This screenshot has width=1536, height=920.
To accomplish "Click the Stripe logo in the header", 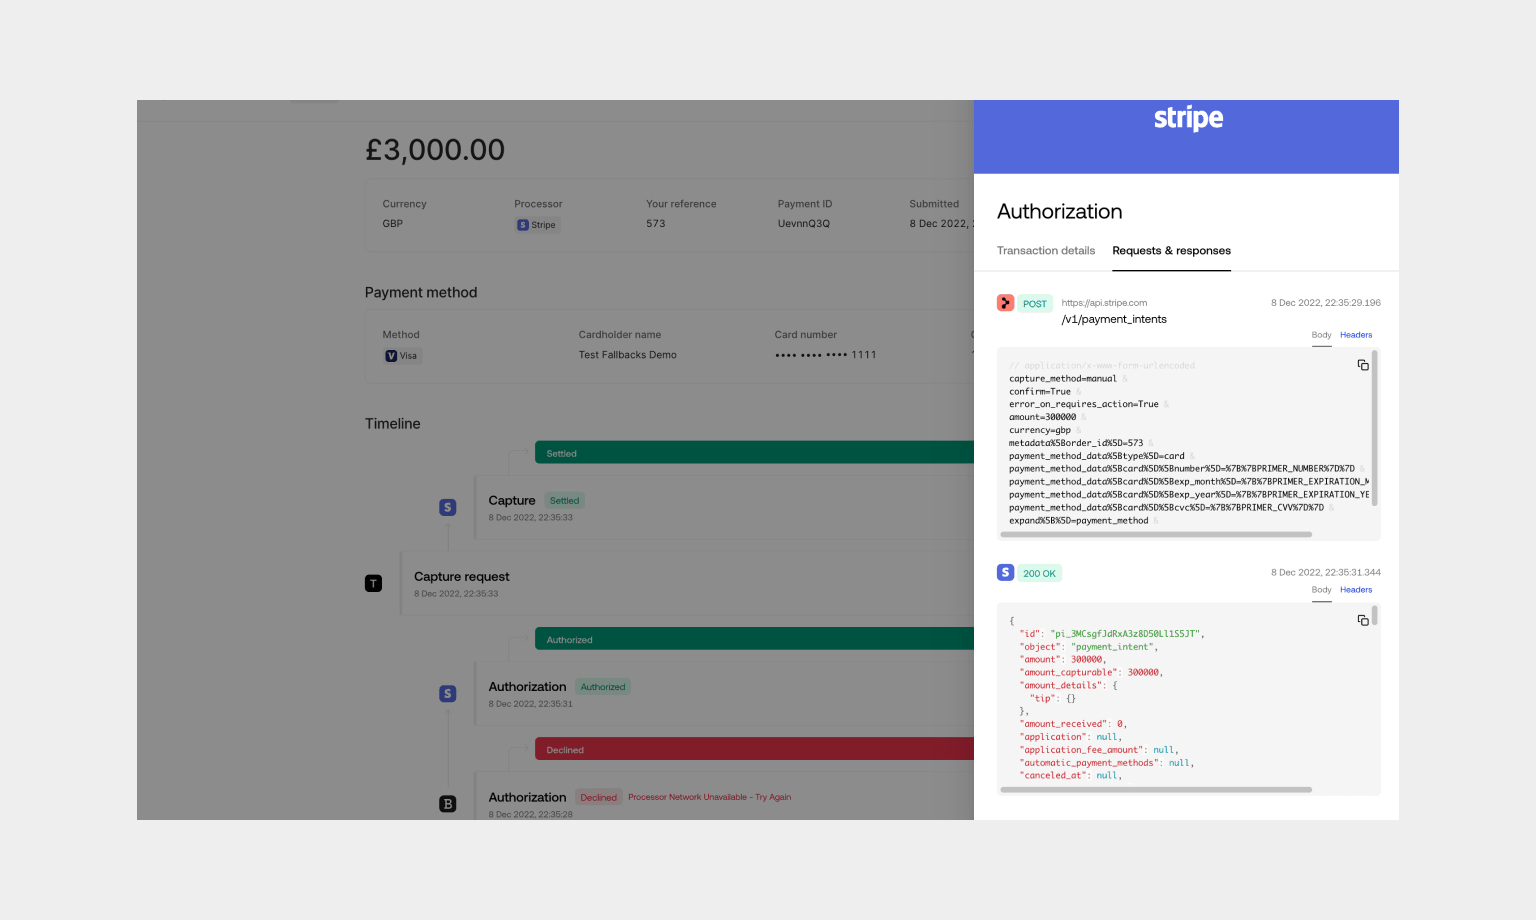I will click(x=1188, y=118).
